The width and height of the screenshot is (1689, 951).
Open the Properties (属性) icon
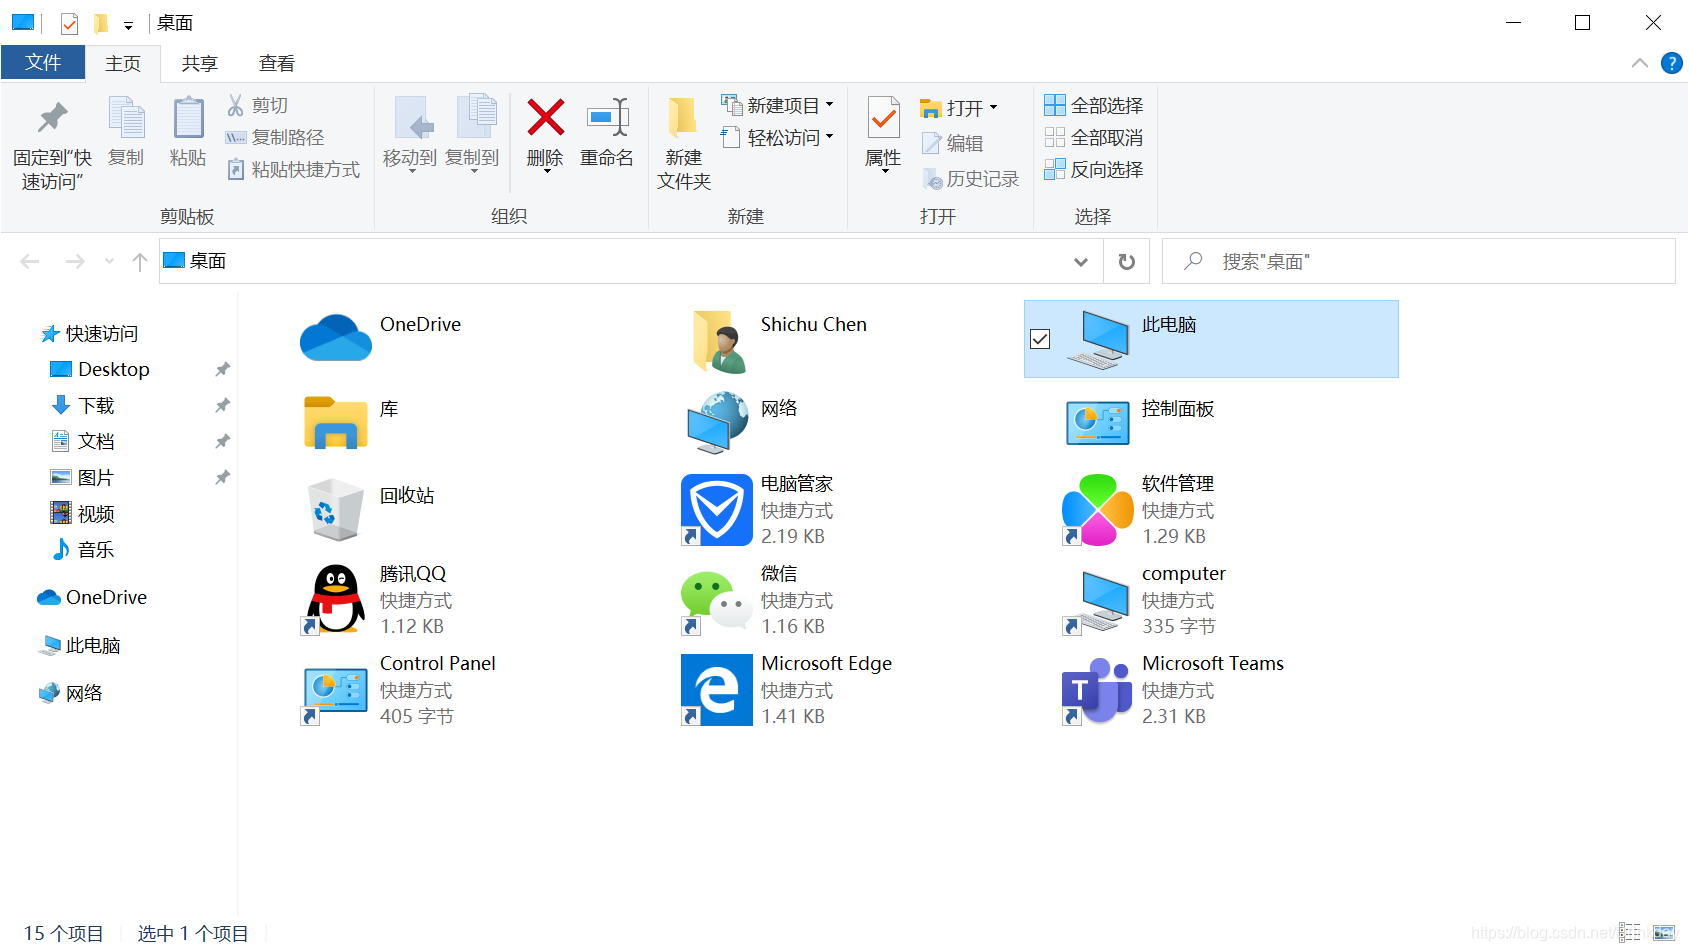click(x=883, y=118)
